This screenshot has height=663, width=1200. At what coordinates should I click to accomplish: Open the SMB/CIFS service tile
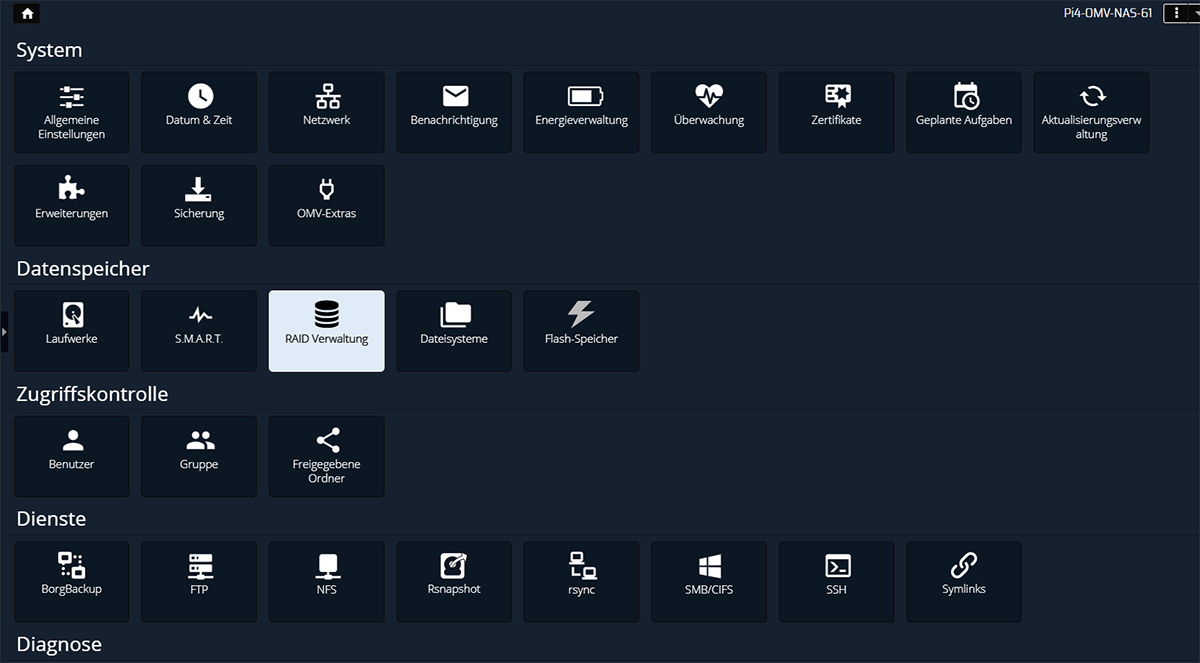coord(709,581)
